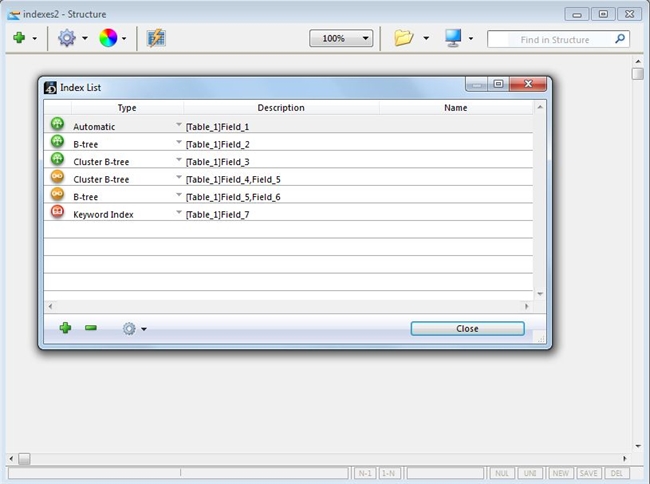Click Structure window vertical scrollbar thumb
Viewport: 650px width, 484px height.
(x=638, y=74)
